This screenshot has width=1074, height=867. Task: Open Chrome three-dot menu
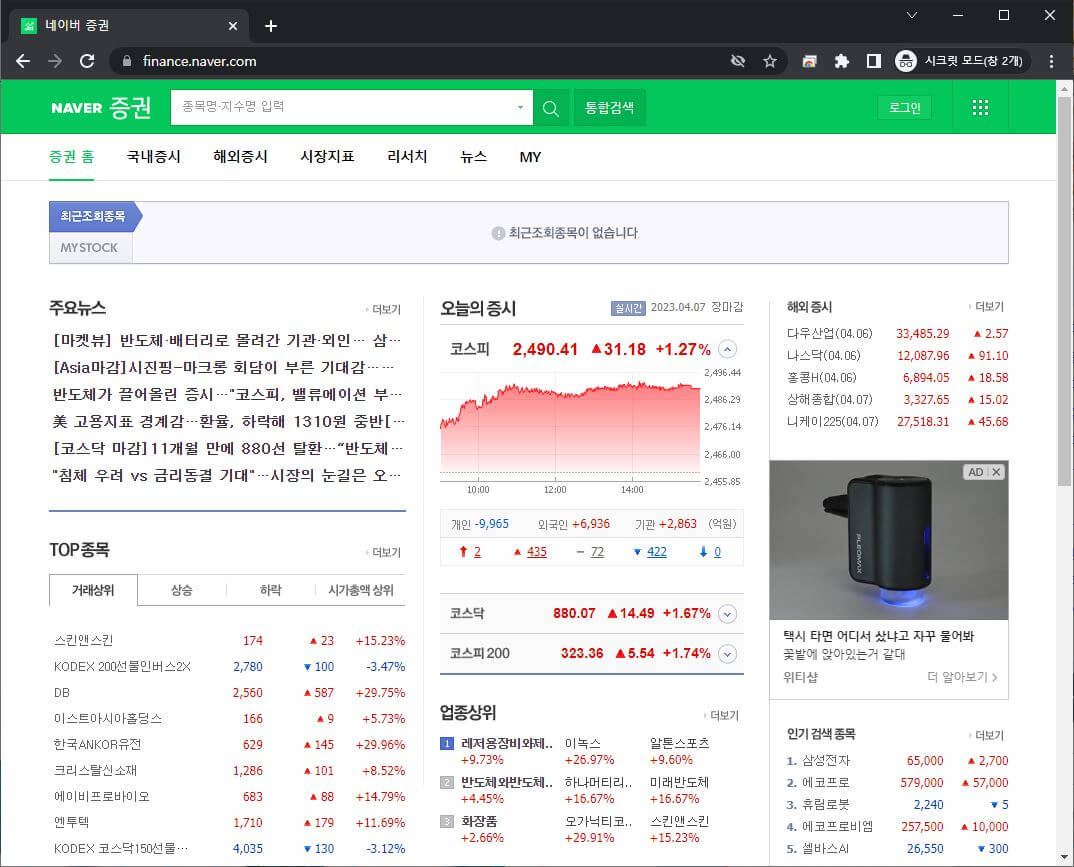(1051, 61)
